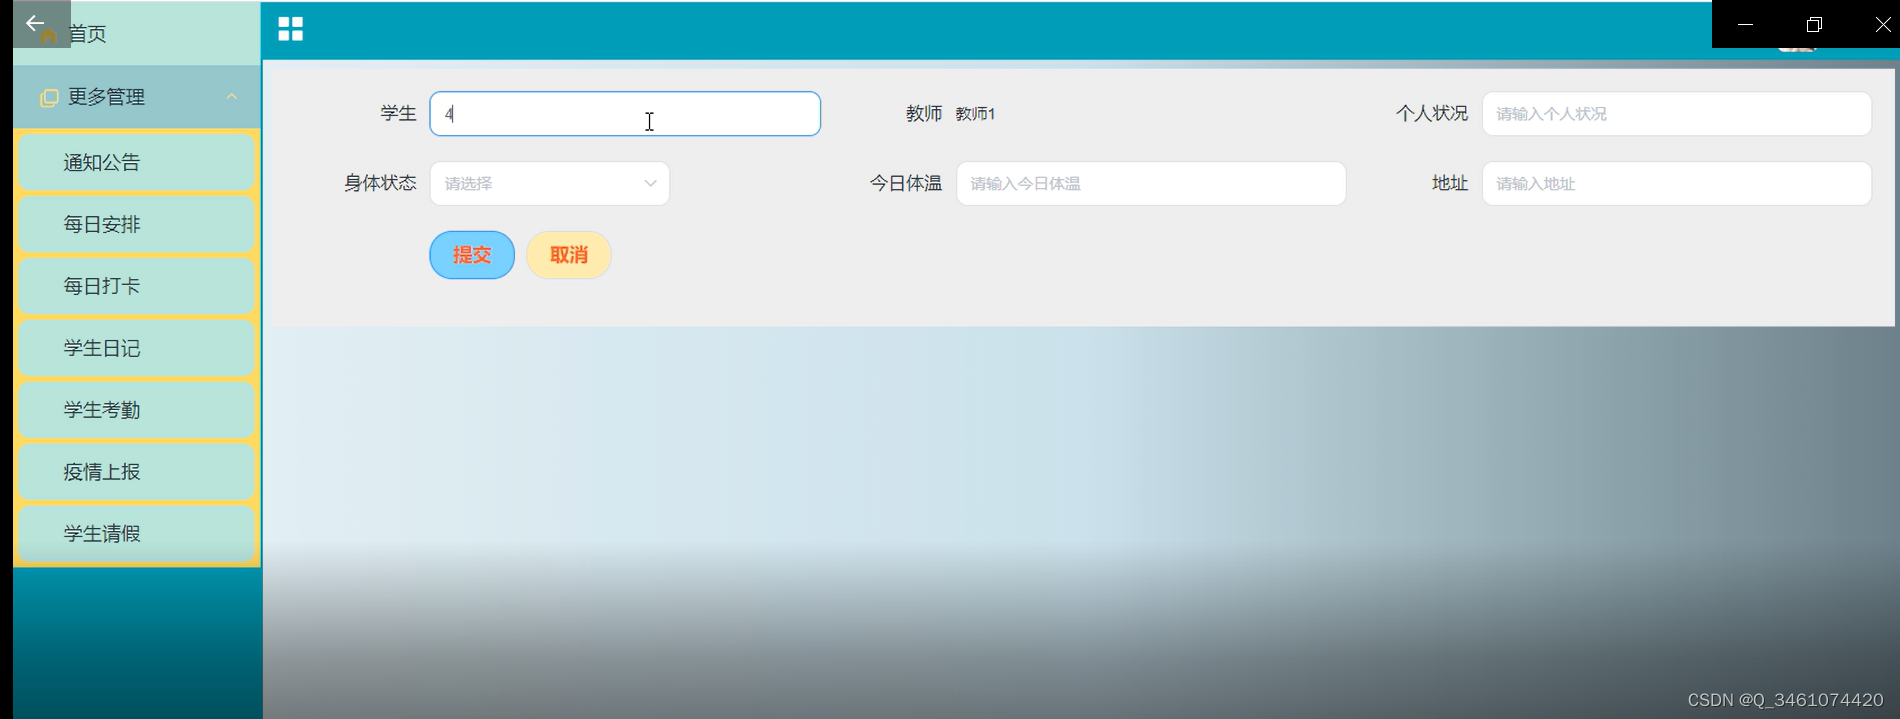Image resolution: width=1900 pixels, height=719 pixels.
Task: Open the 身体状态 dropdown
Action: [550, 184]
